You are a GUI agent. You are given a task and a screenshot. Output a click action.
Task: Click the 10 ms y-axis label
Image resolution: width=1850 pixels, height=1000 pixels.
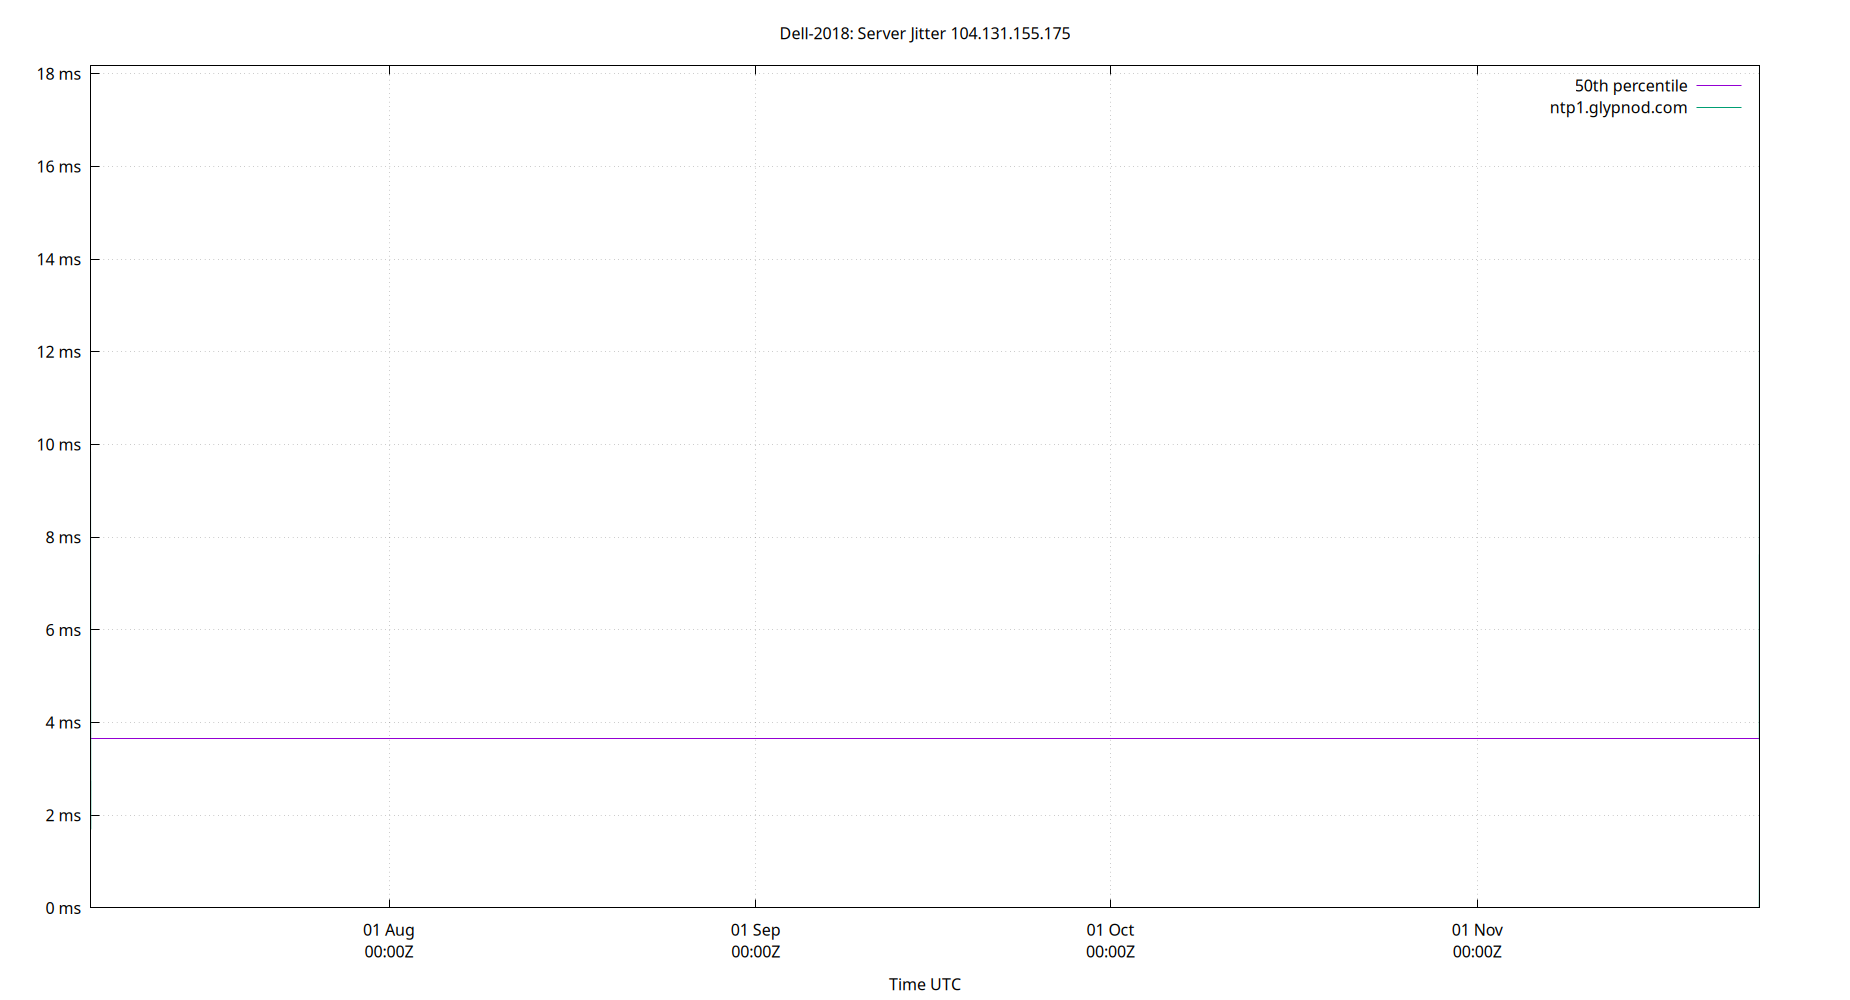coord(58,445)
